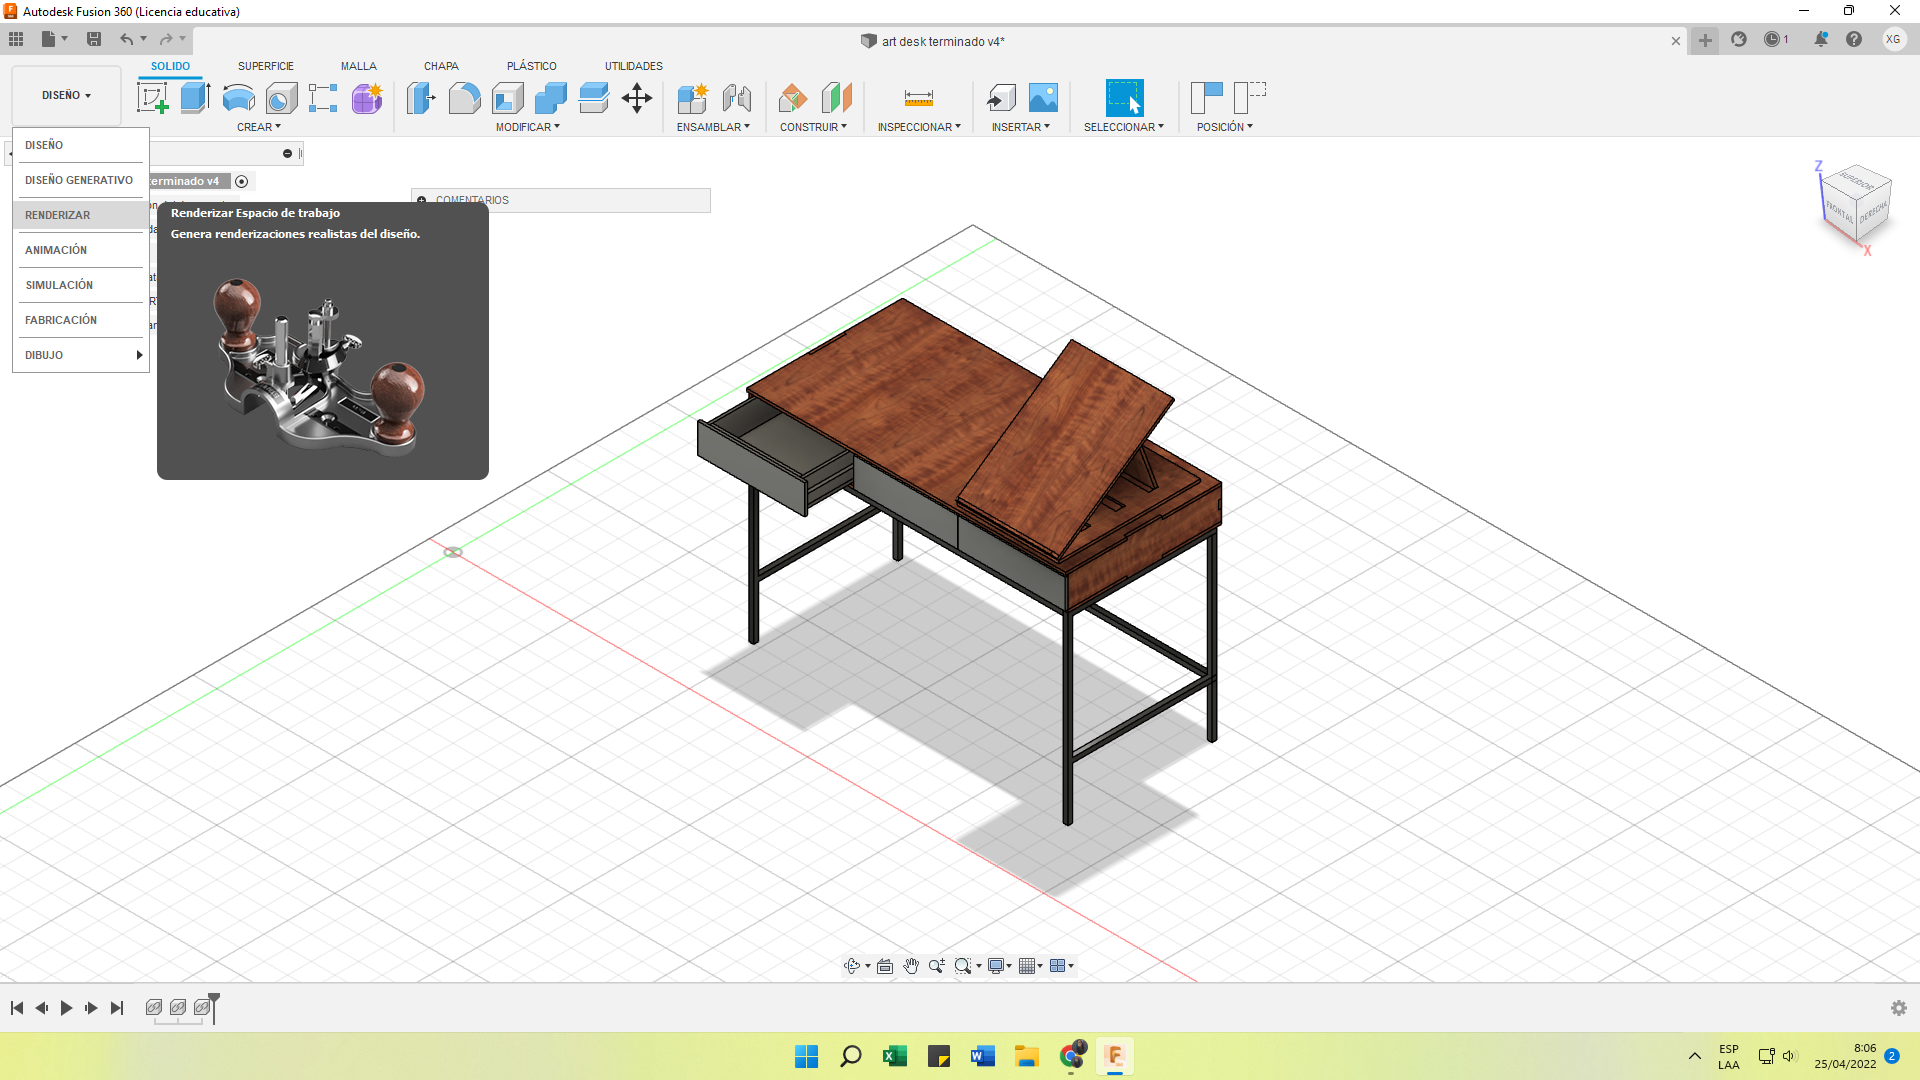Click the Look At navigation icon
1920x1080 pixels.
(885, 966)
